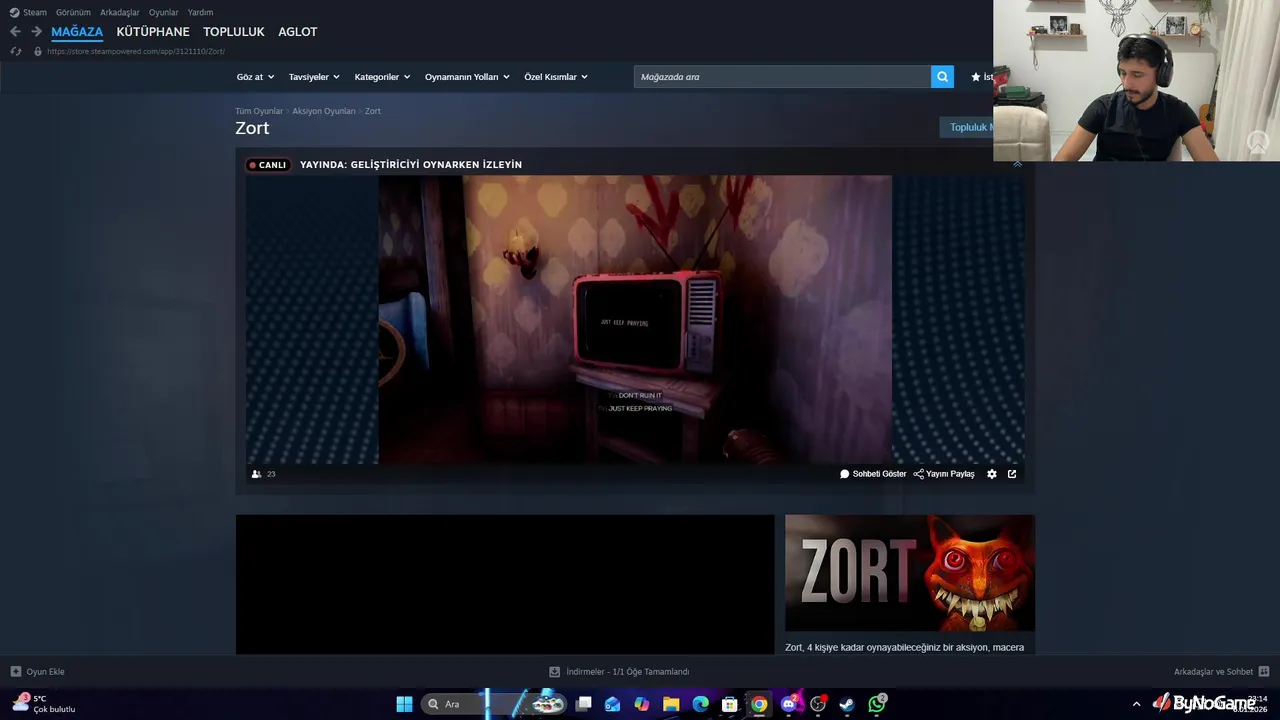Expand the Göz at dropdown
Screen dimensions: 1280x720
254,77
